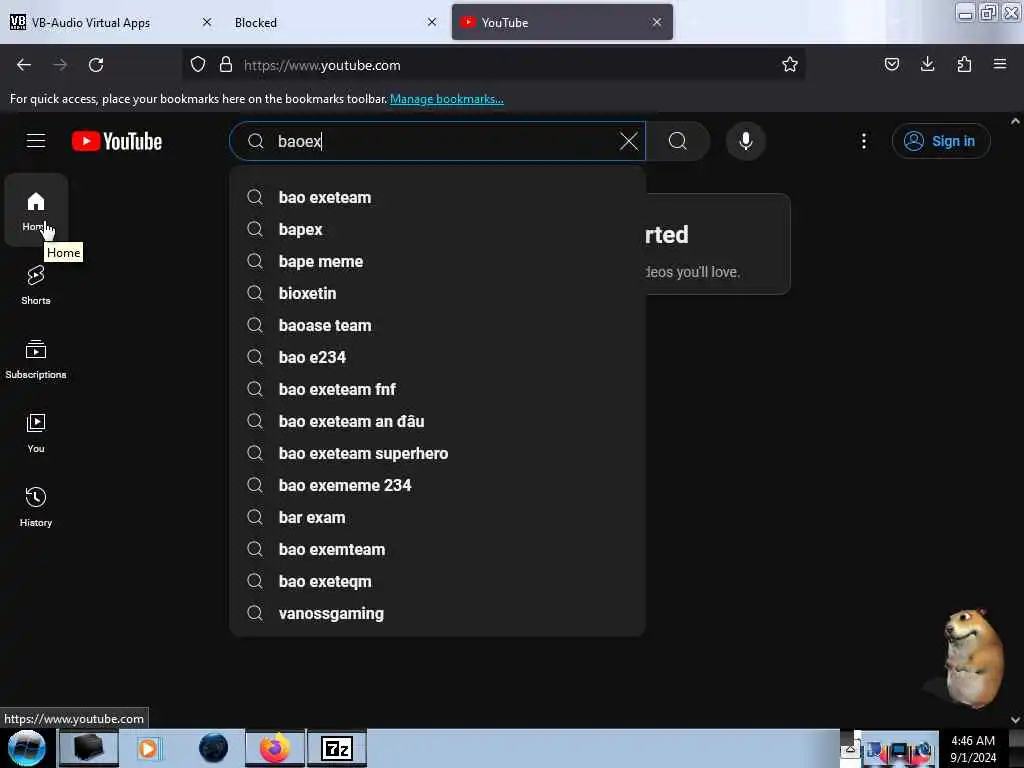The image size is (1024, 768).
Task: Select suggestion 'bape meme'
Action: coord(437,261)
